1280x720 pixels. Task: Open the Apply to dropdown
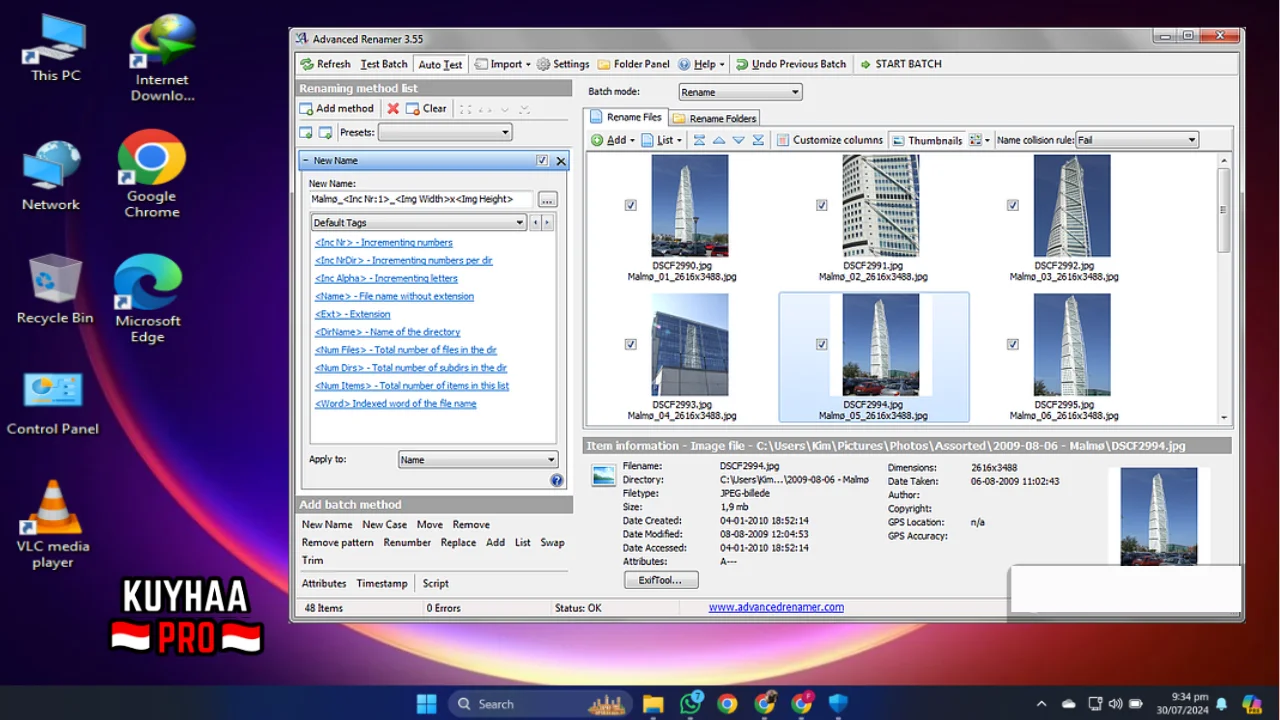[x=478, y=460]
